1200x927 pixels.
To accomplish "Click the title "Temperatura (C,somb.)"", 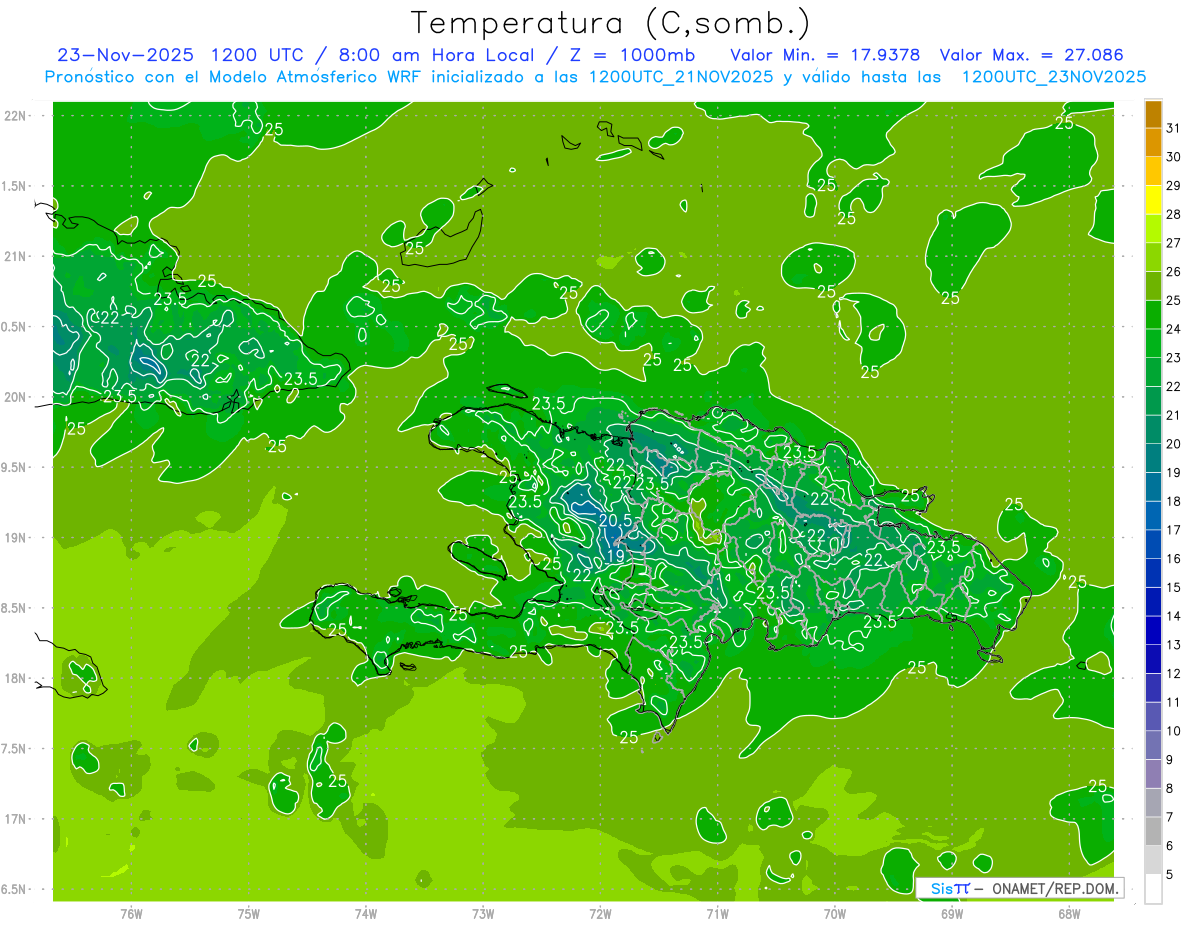I will click(611, 23).
